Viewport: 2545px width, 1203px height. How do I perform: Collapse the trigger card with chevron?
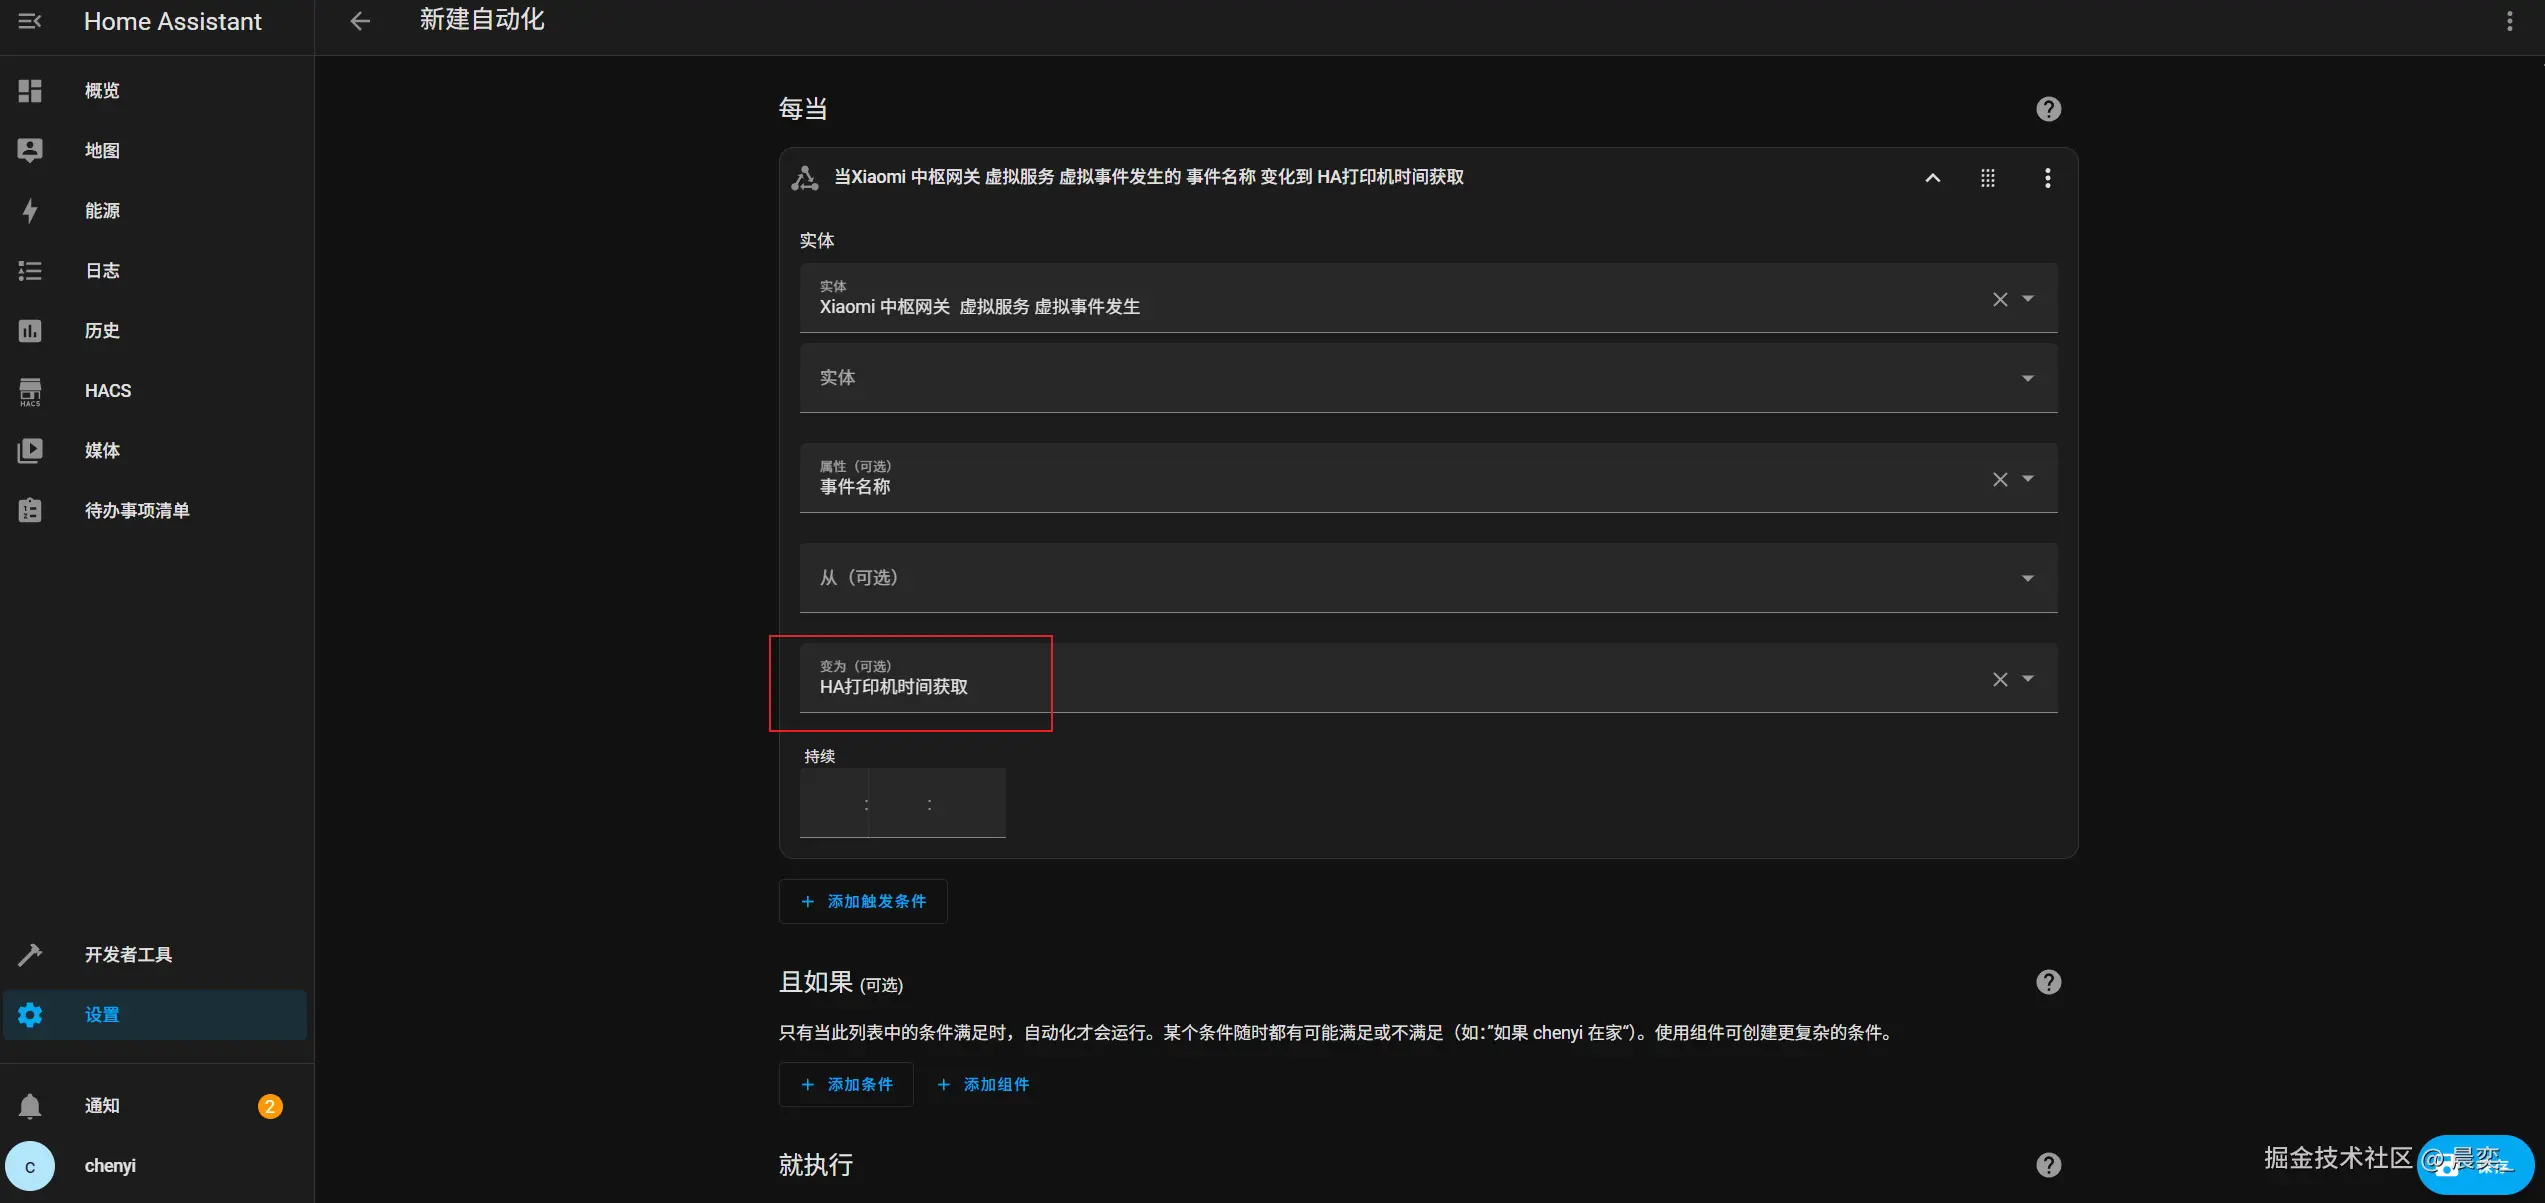pos(1932,178)
